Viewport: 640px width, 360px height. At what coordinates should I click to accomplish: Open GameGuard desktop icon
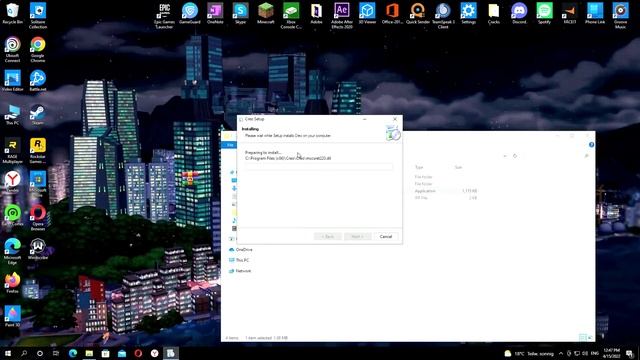tap(190, 13)
